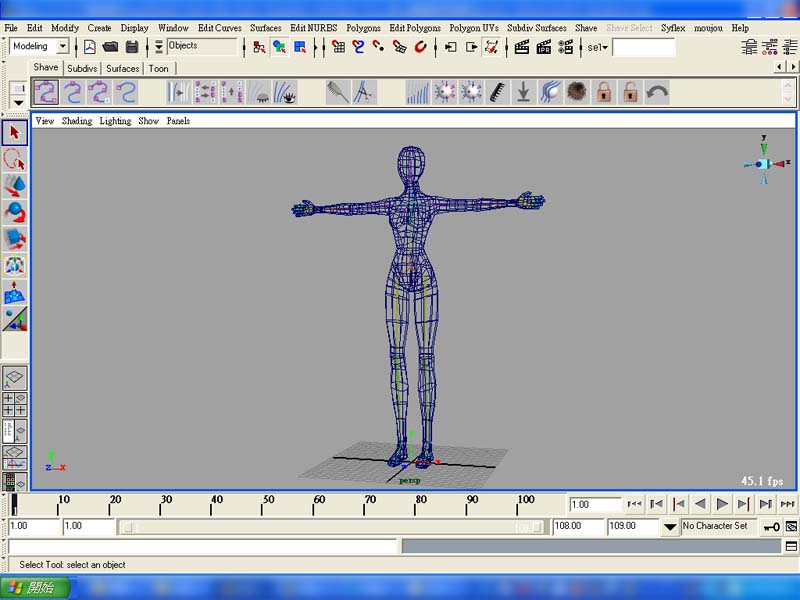800x600 pixels.
Task: Click the drafting compass Shave shelf icon
Action: point(364,92)
